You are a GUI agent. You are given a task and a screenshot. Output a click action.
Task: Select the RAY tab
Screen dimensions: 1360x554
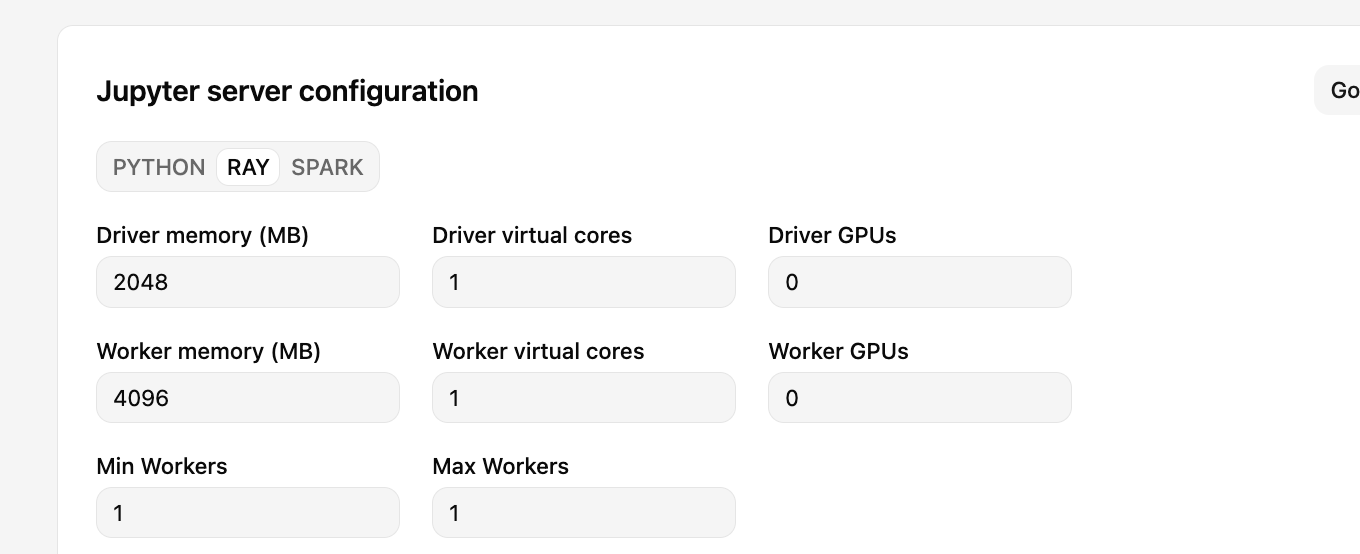(248, 167)
